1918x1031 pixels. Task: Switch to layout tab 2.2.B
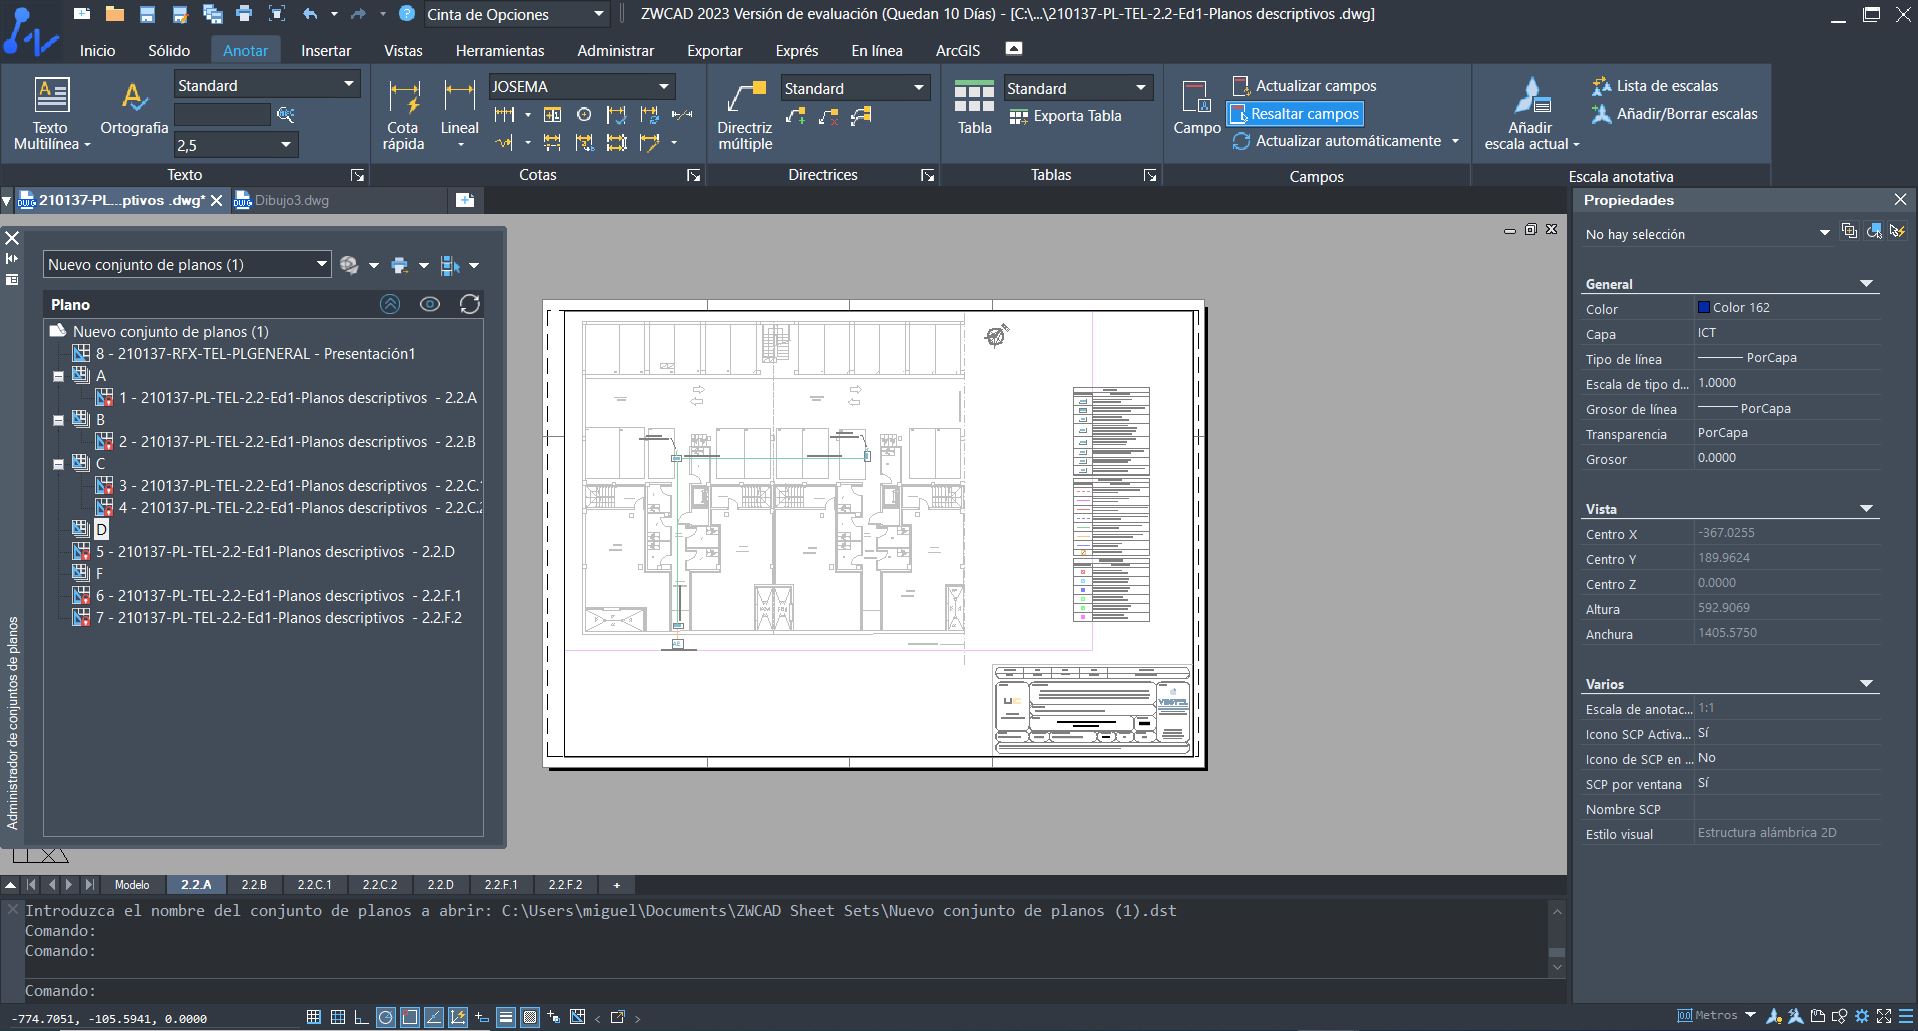tap(254, 885)
